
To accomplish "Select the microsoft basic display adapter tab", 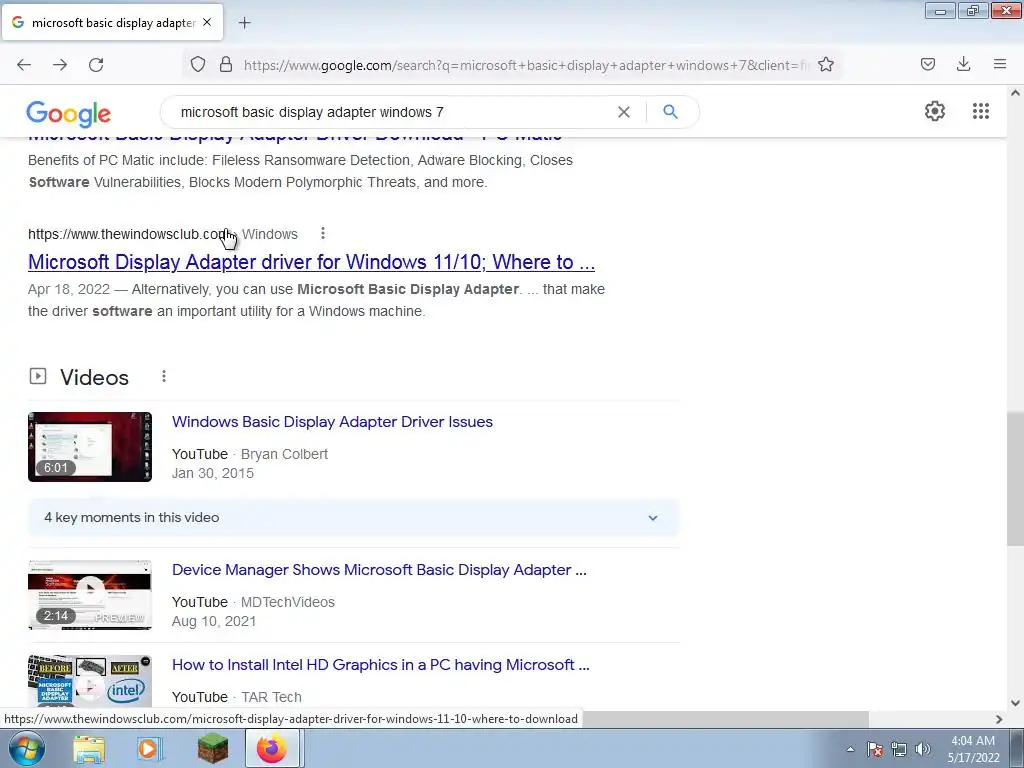I will tap(112, 23).
